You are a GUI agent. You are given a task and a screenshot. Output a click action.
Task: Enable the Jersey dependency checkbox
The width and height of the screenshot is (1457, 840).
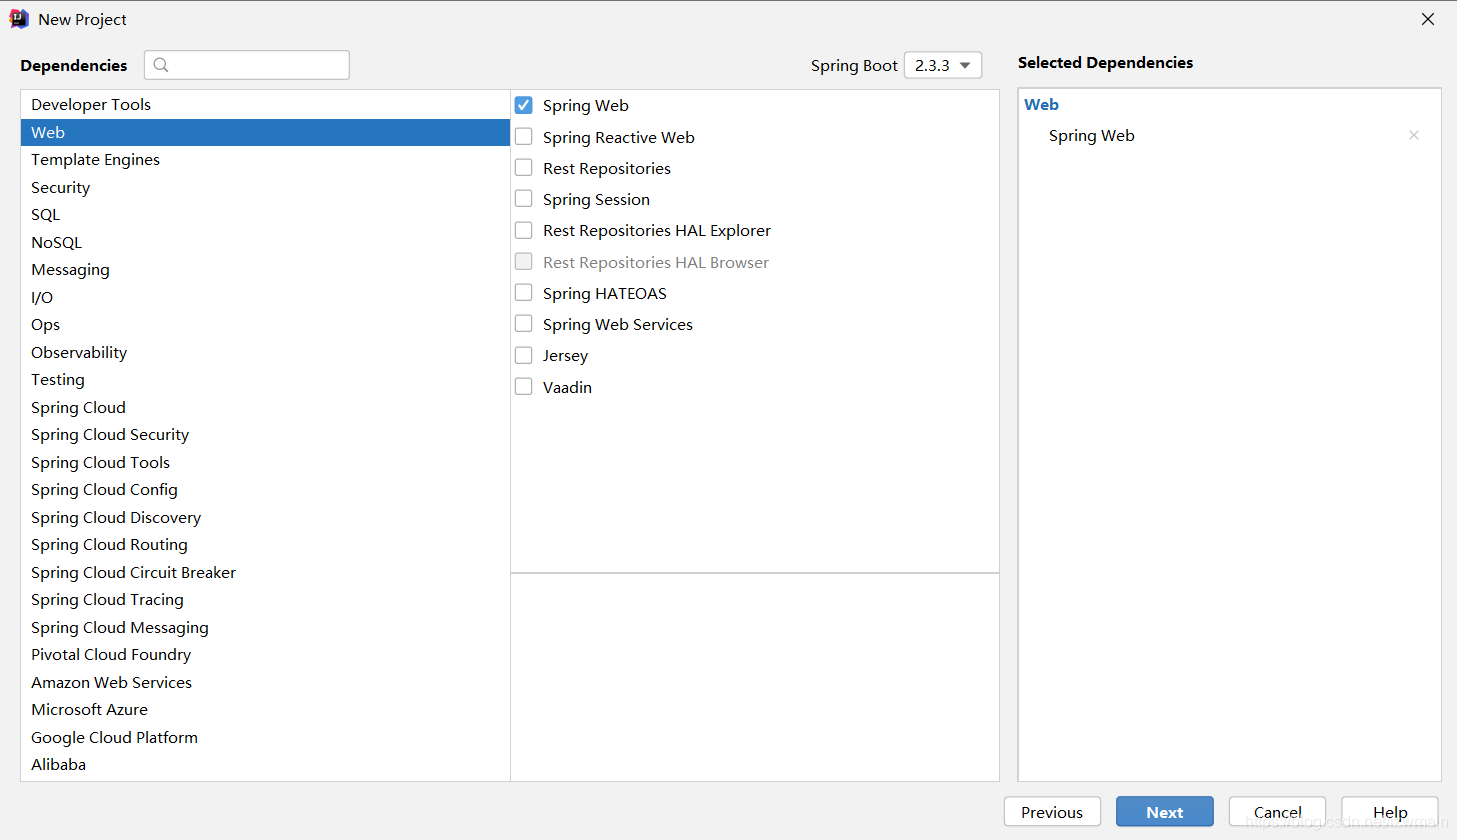point(524,355)
